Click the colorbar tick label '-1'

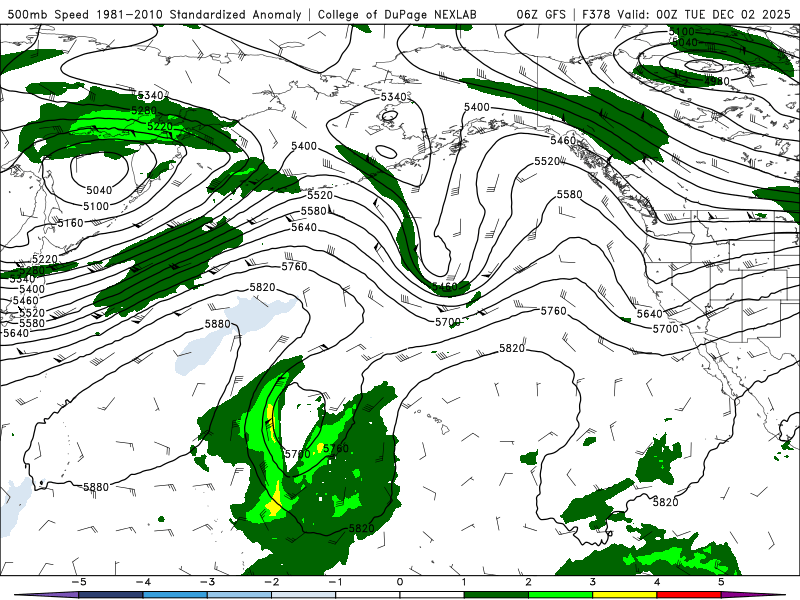[x=336, y=582]
